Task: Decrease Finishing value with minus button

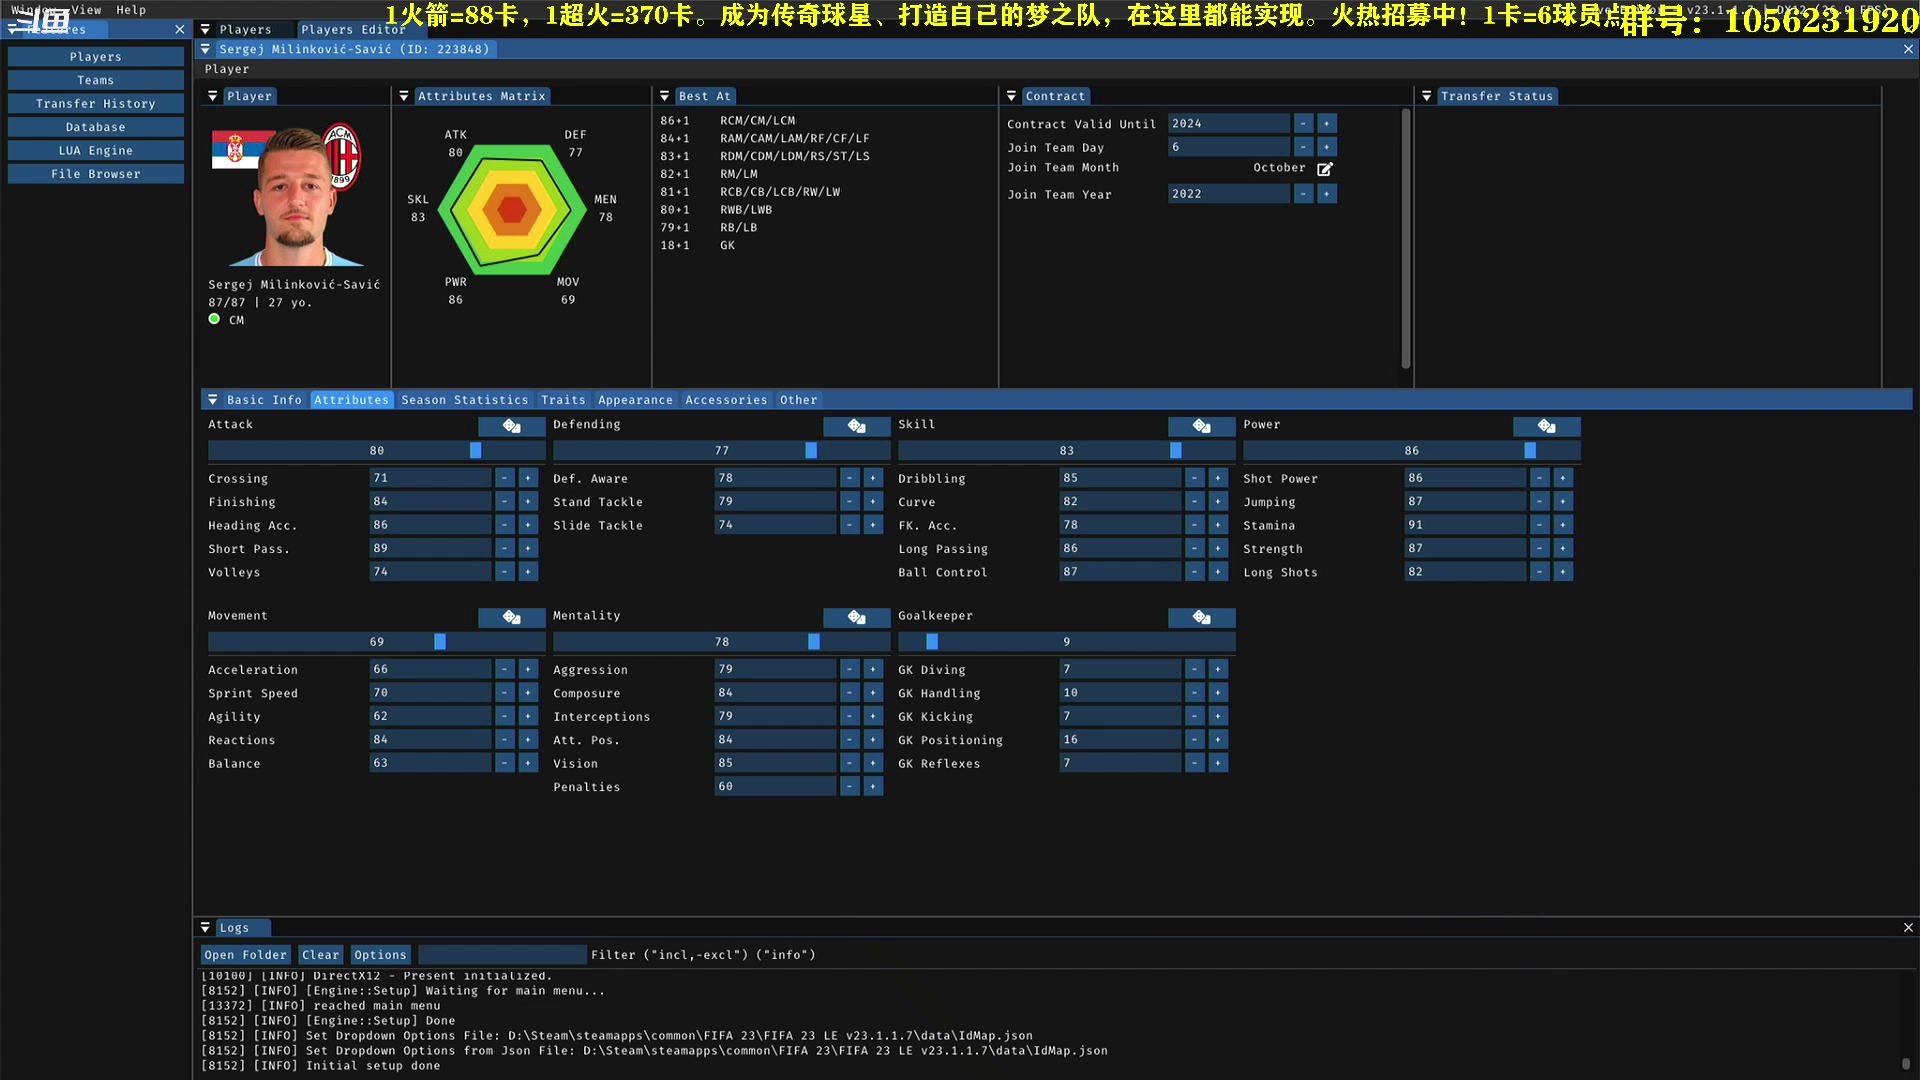Action: (x=505, y=501)
